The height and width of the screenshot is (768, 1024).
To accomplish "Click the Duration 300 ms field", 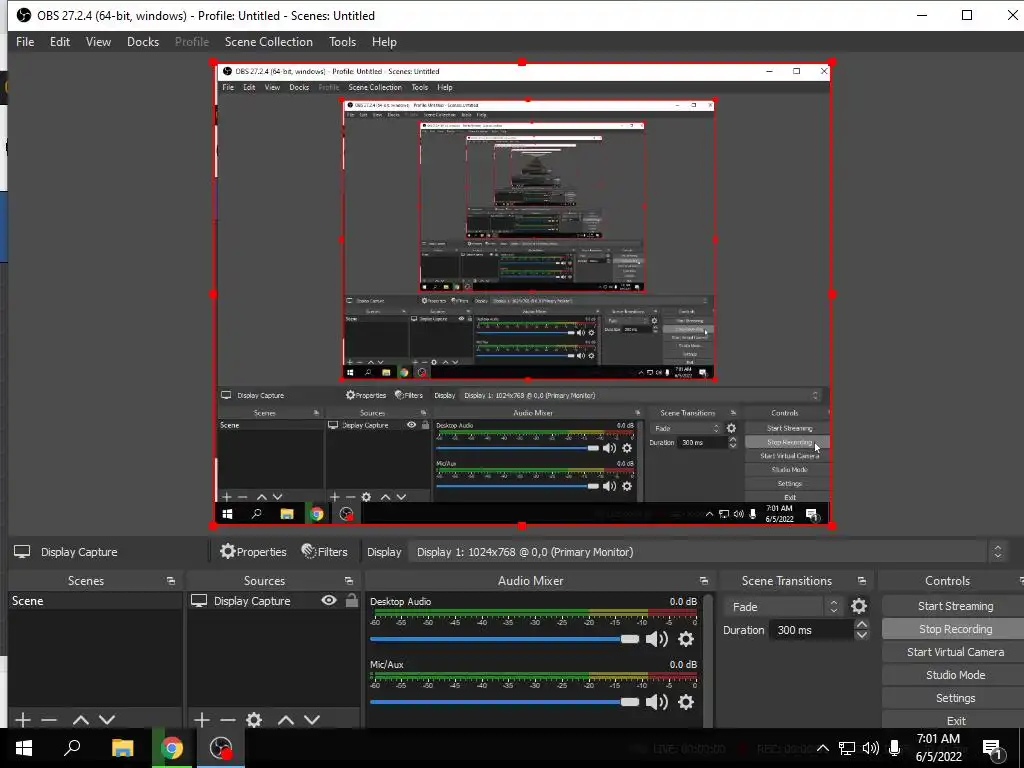I will click(812, 630).
